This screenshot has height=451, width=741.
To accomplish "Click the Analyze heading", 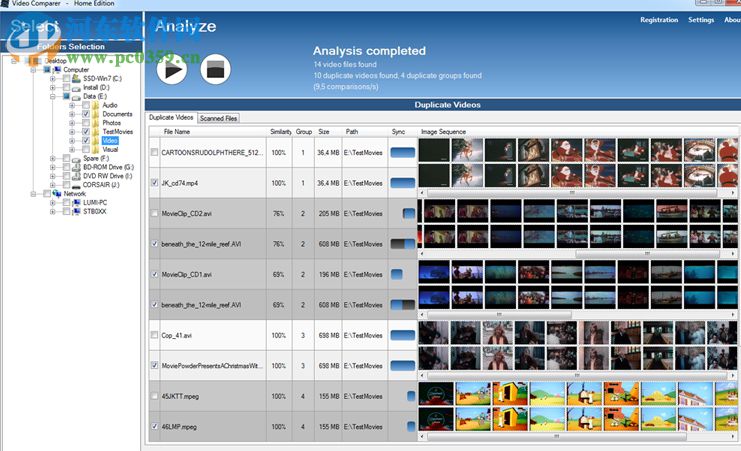I will (185, 26).
